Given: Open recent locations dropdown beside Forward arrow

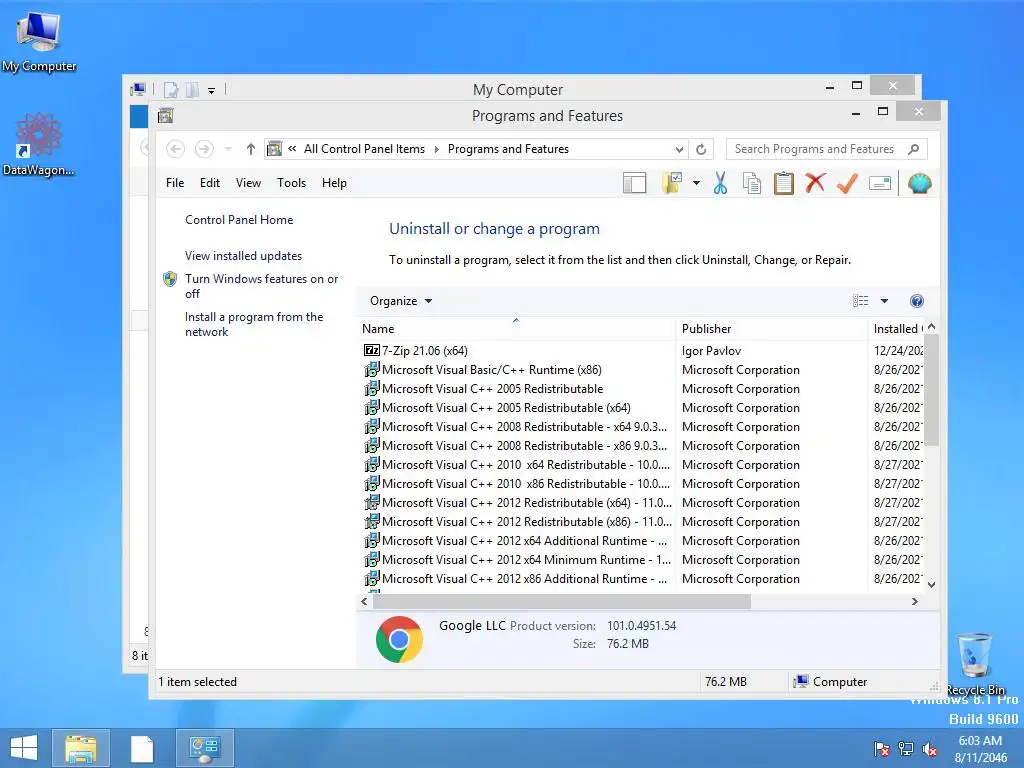Looking at the screenshot, I should point(228,150).
